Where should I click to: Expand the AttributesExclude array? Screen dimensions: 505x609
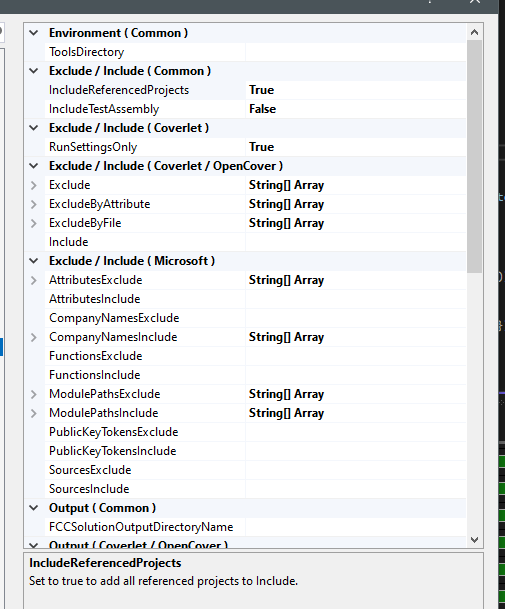click(x=34, y=280)
